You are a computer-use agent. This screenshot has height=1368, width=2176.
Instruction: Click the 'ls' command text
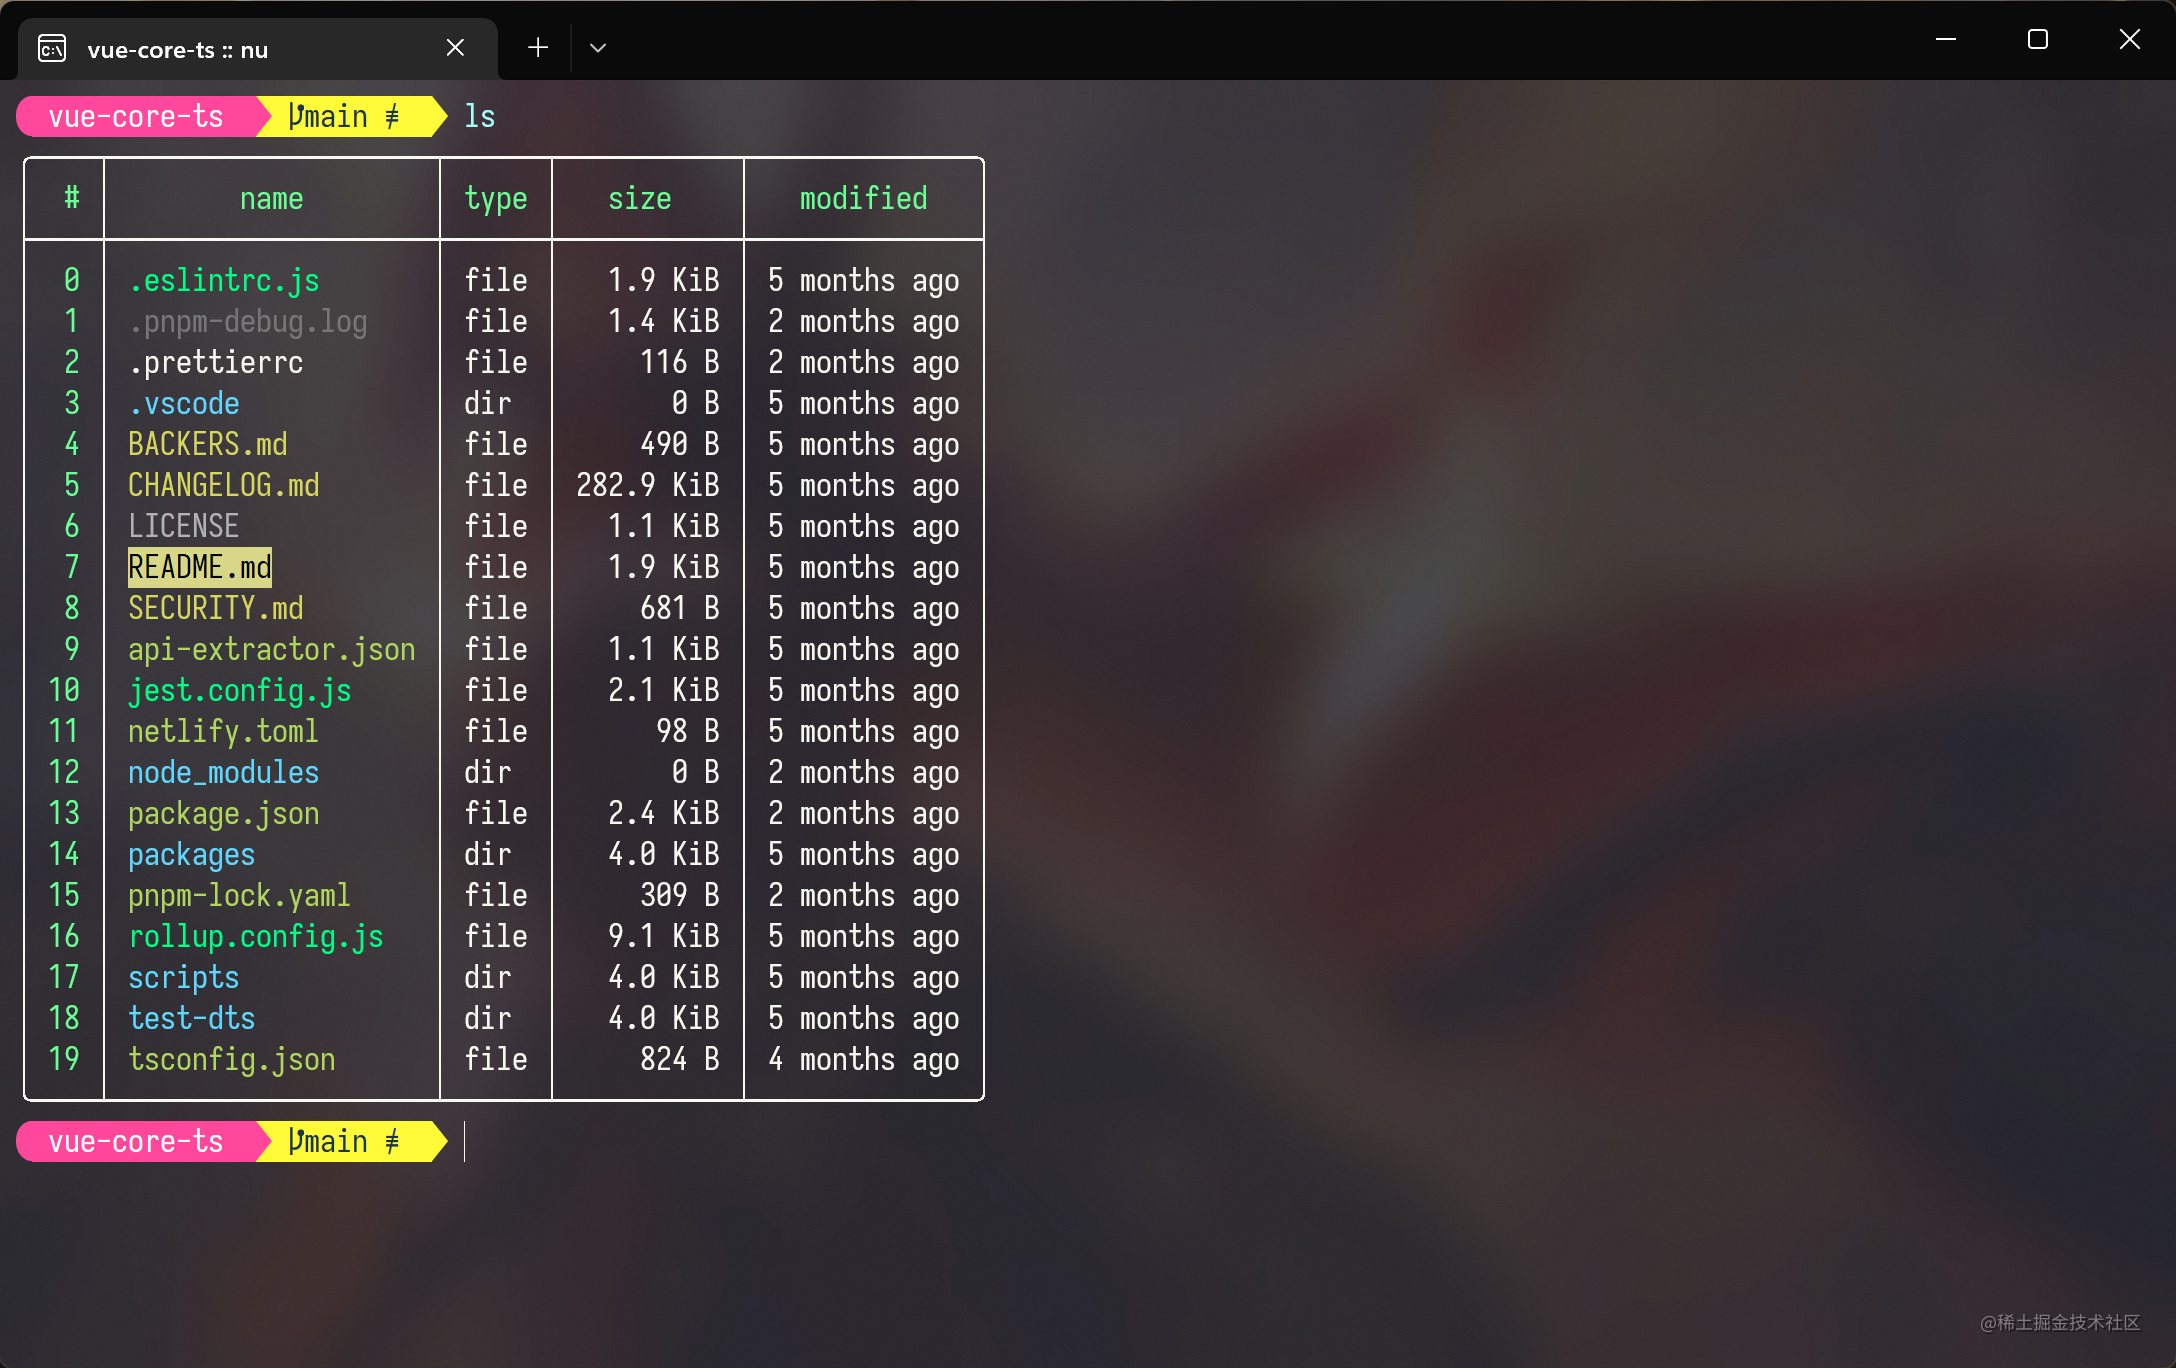pyautogui.click(x=480, y=117)
